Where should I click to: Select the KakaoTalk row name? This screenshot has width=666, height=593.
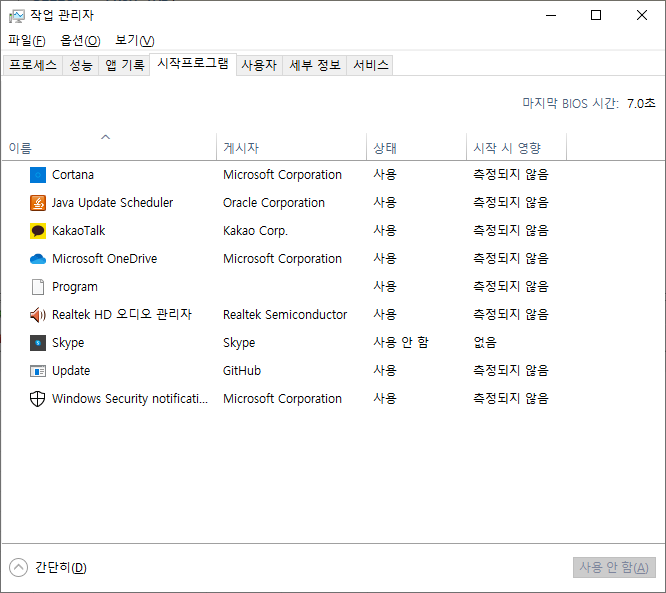coord(79,231)
